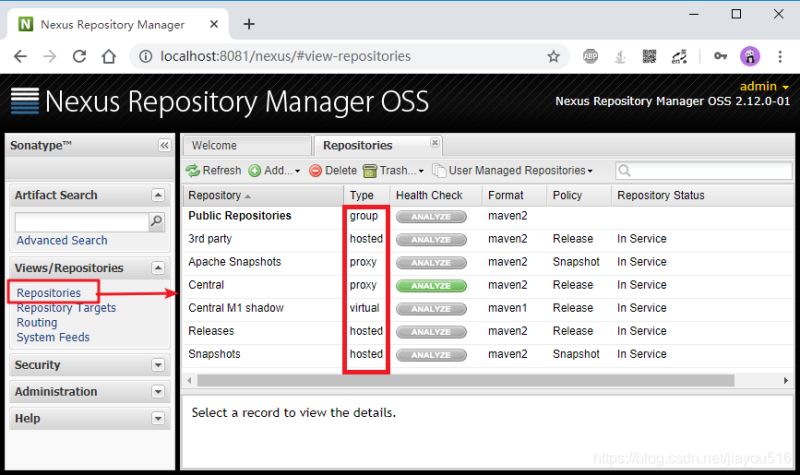Click Analyze for Releases repository
This screenshot has width=800, height=475.
431,332
